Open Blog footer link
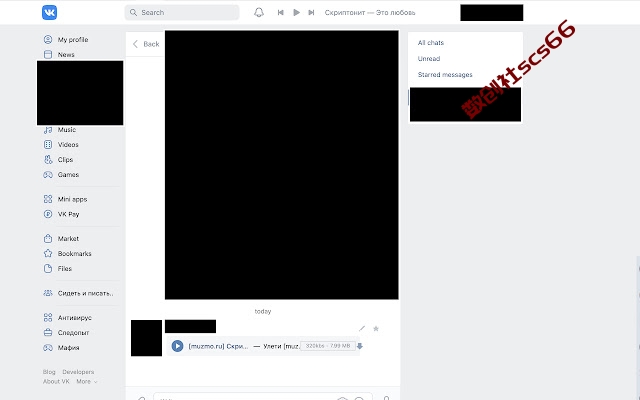Screen dimensions: 640x400 coord(49,372)
